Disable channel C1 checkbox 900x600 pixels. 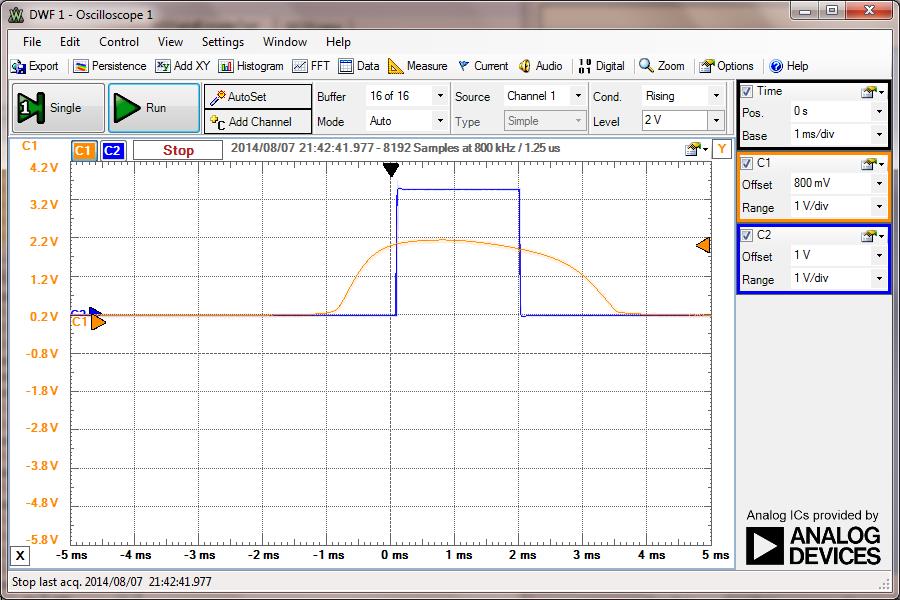(747, 163)
